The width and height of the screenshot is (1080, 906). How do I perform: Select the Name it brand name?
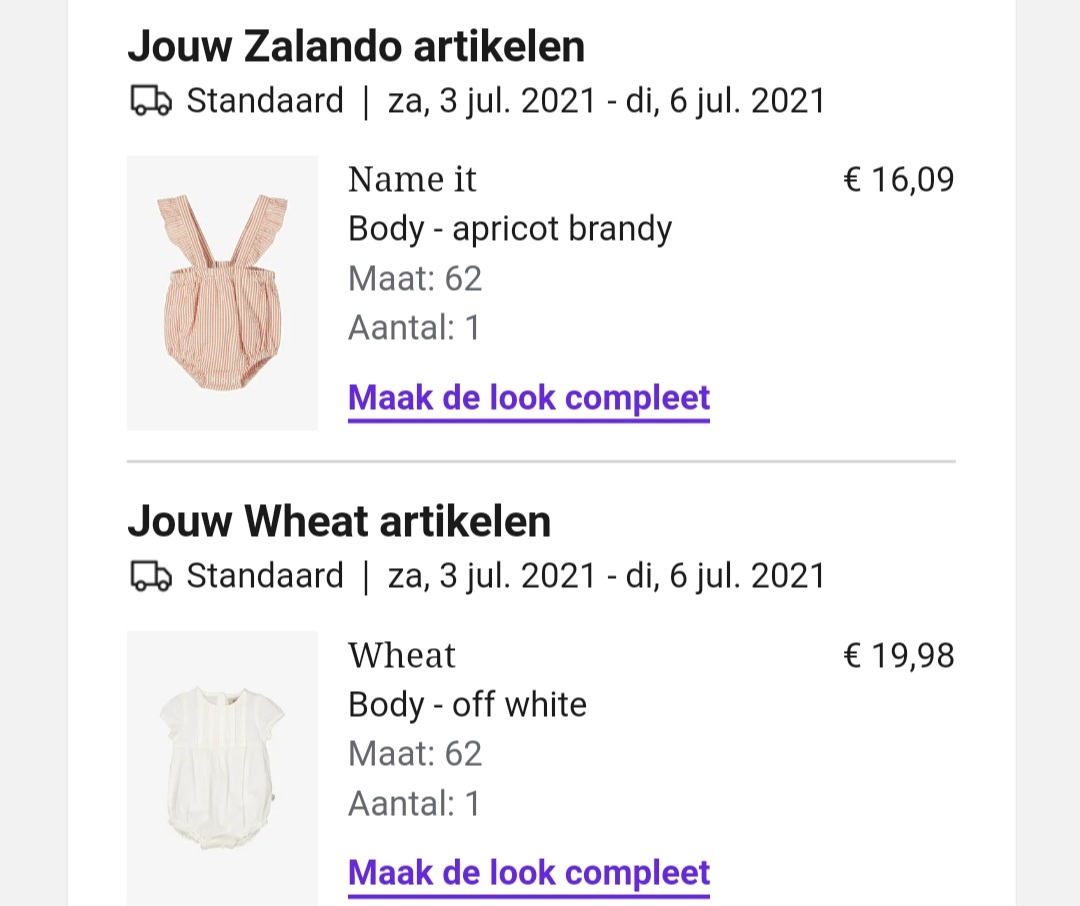tap(412, 180)
